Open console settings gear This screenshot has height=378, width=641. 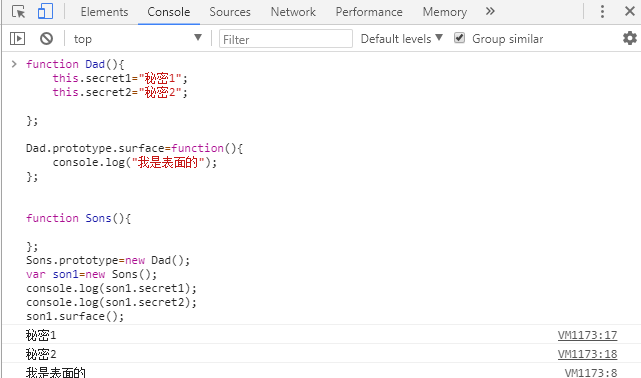[630, 38]
